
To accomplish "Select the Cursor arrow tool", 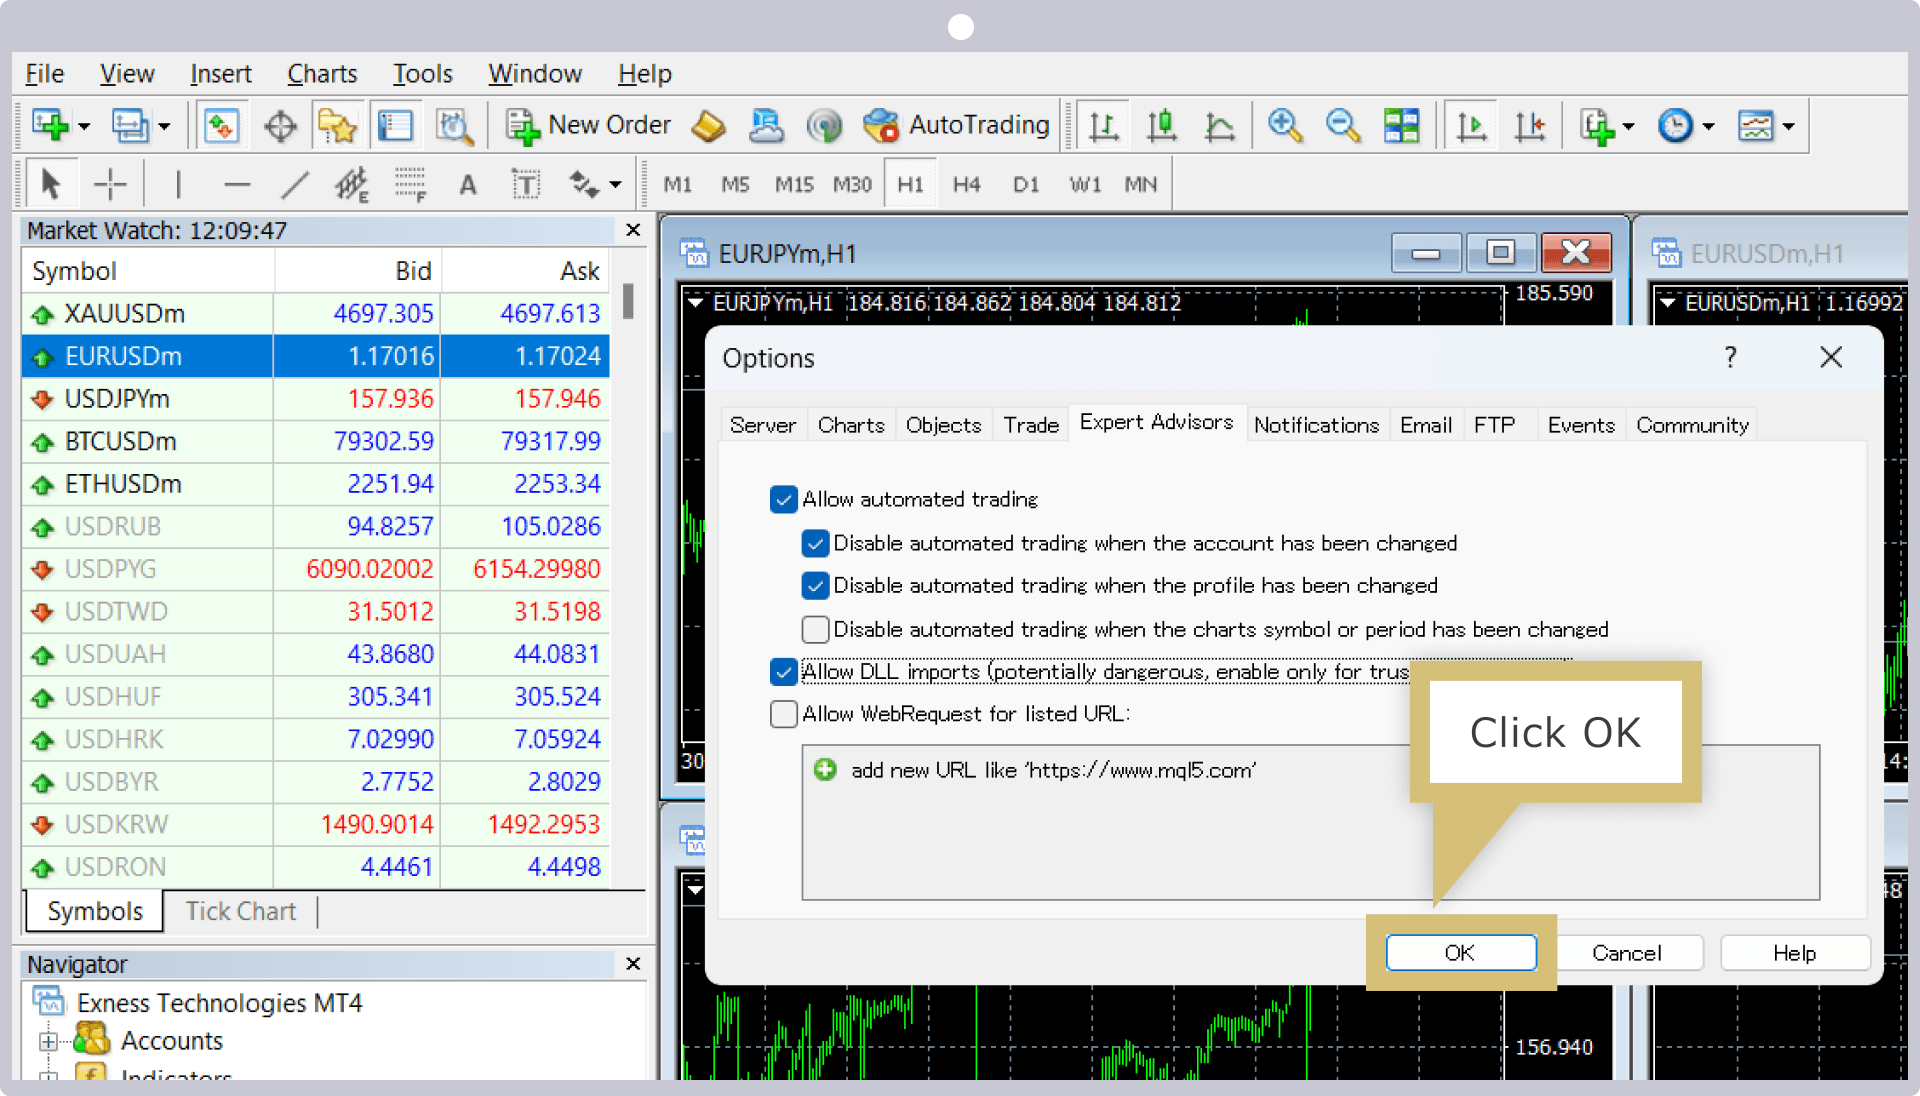I will pos(51,184).
